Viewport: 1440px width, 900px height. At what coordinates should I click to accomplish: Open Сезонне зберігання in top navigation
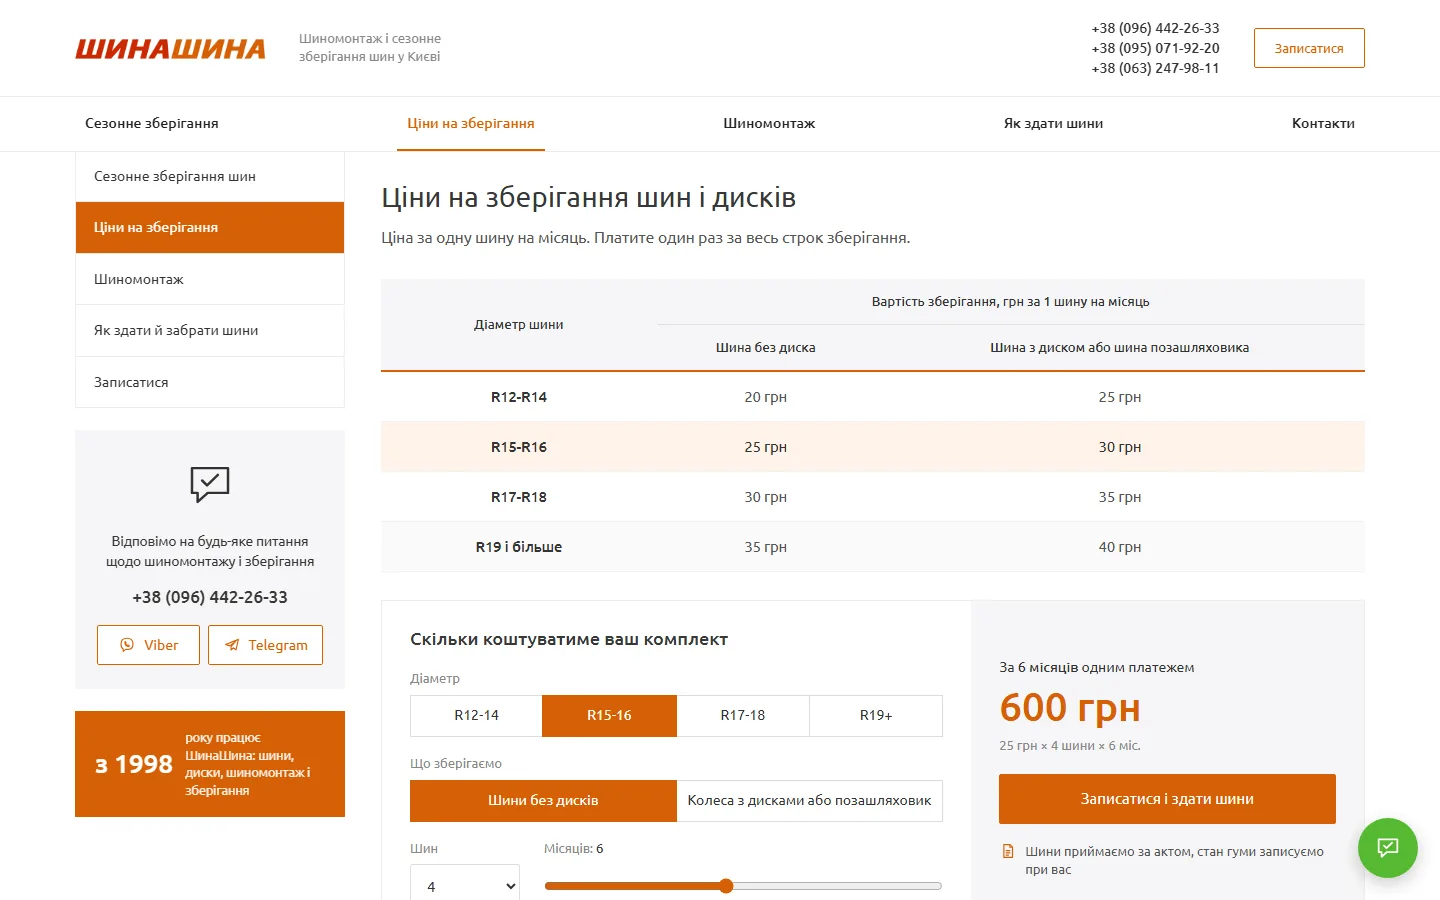click(x=152, y=124)
